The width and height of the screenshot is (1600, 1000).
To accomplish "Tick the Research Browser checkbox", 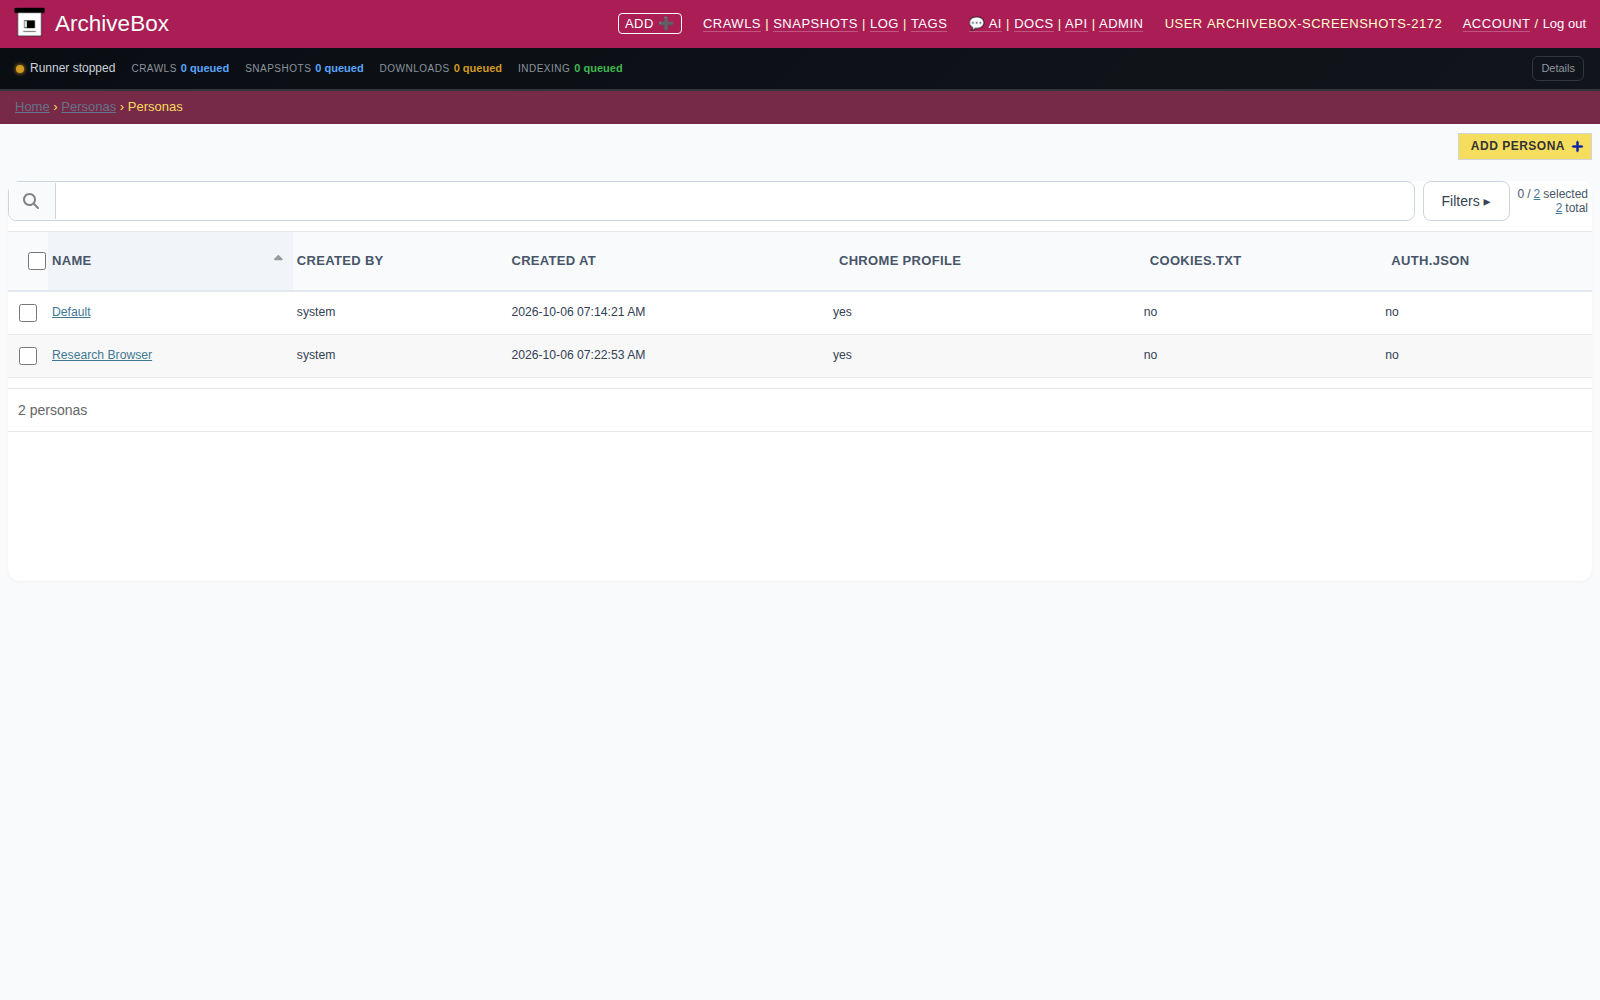I will click(28, 356).
